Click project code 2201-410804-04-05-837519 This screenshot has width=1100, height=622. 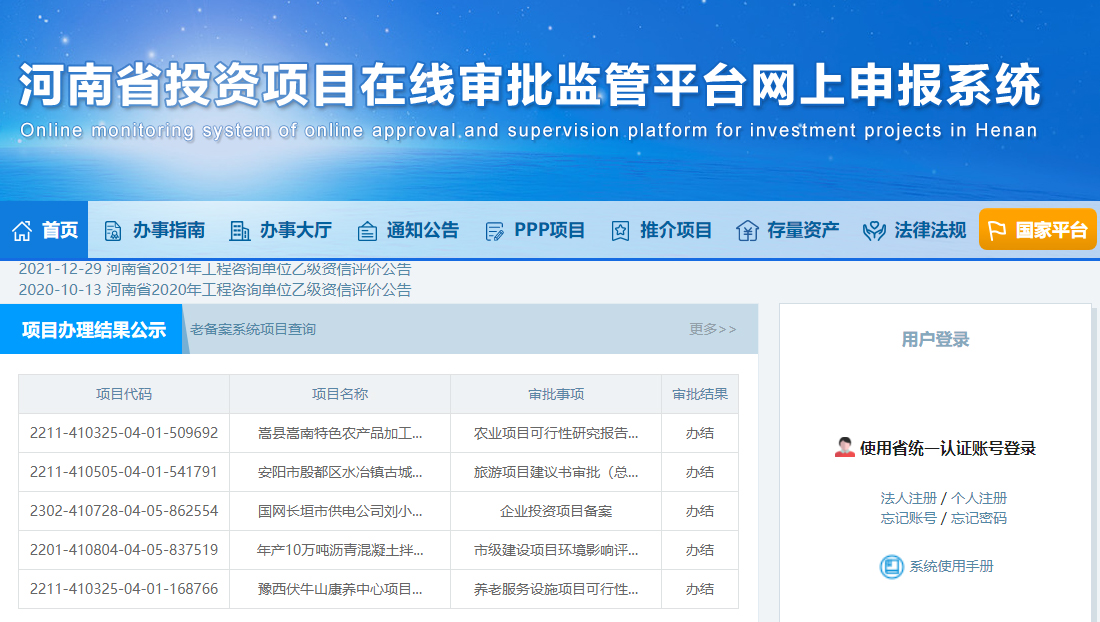point(123,550)
